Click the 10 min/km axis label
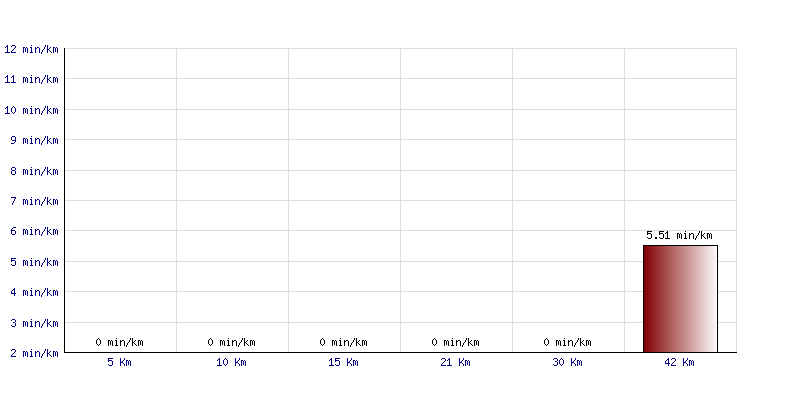This screenshot has height=400, width=800. (x=31, y=110)
